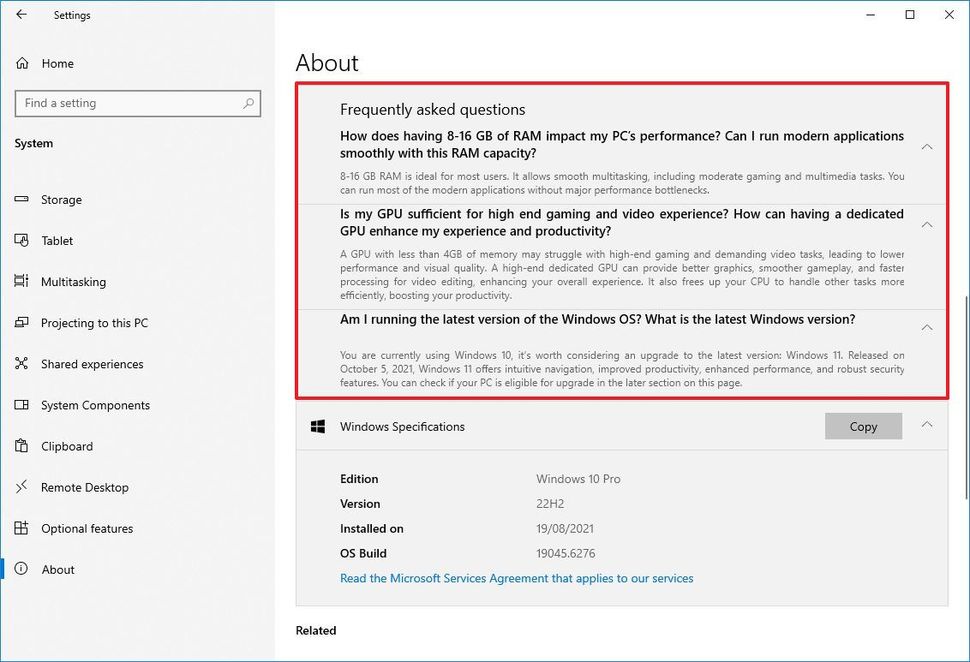
Task: Select Multitasking in the sidebar
Action: 72,281
